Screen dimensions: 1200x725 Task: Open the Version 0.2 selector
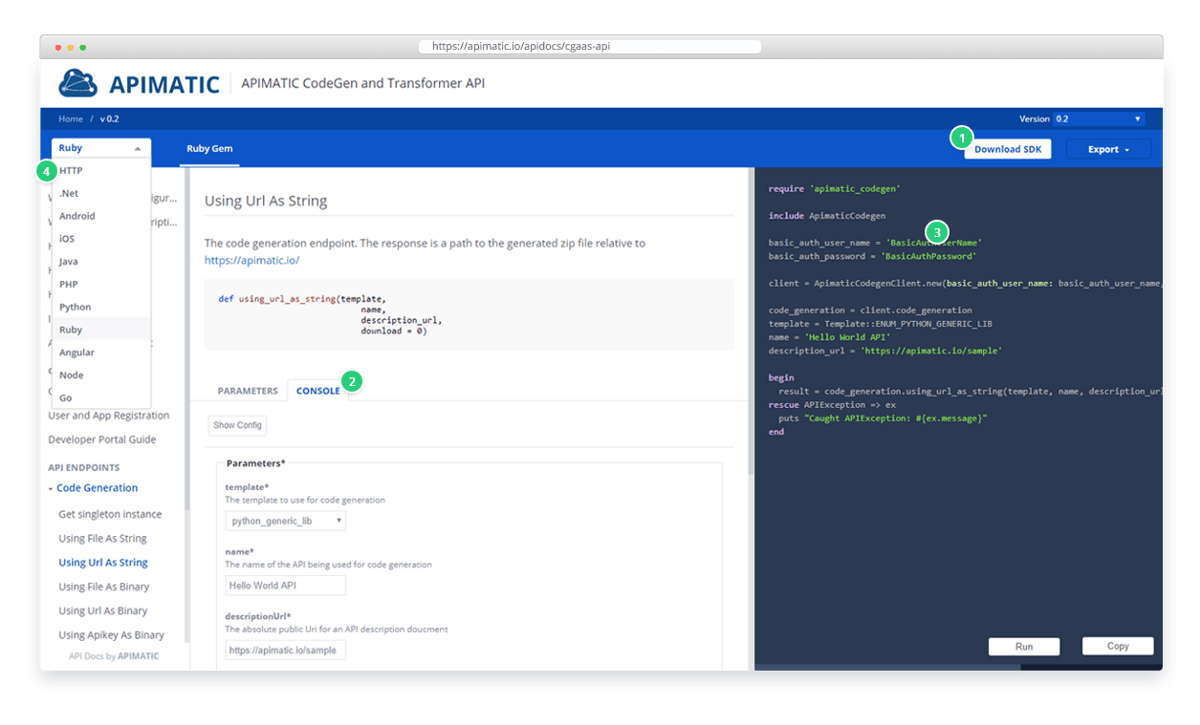tap(1098, 119)
